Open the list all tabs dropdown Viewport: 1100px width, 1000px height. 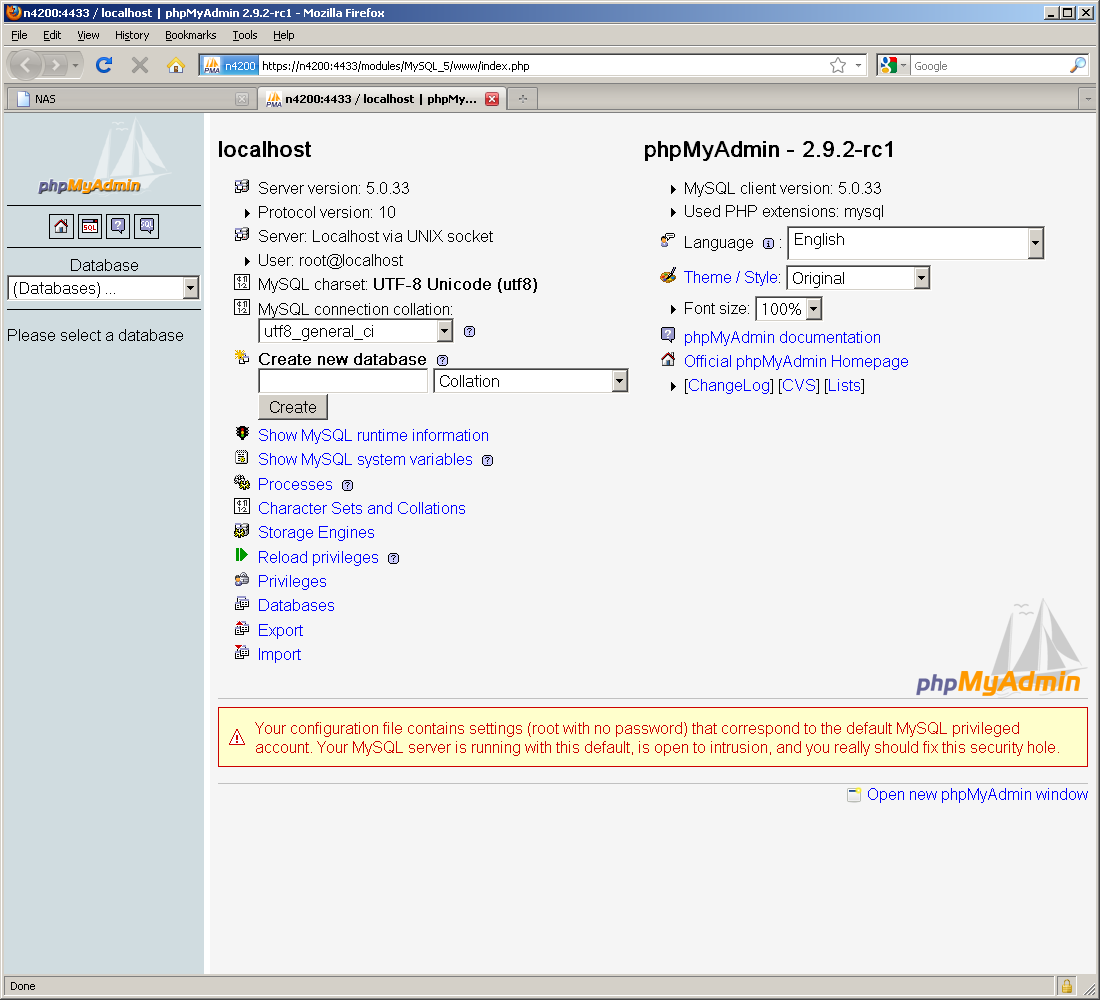point(1088,99)
